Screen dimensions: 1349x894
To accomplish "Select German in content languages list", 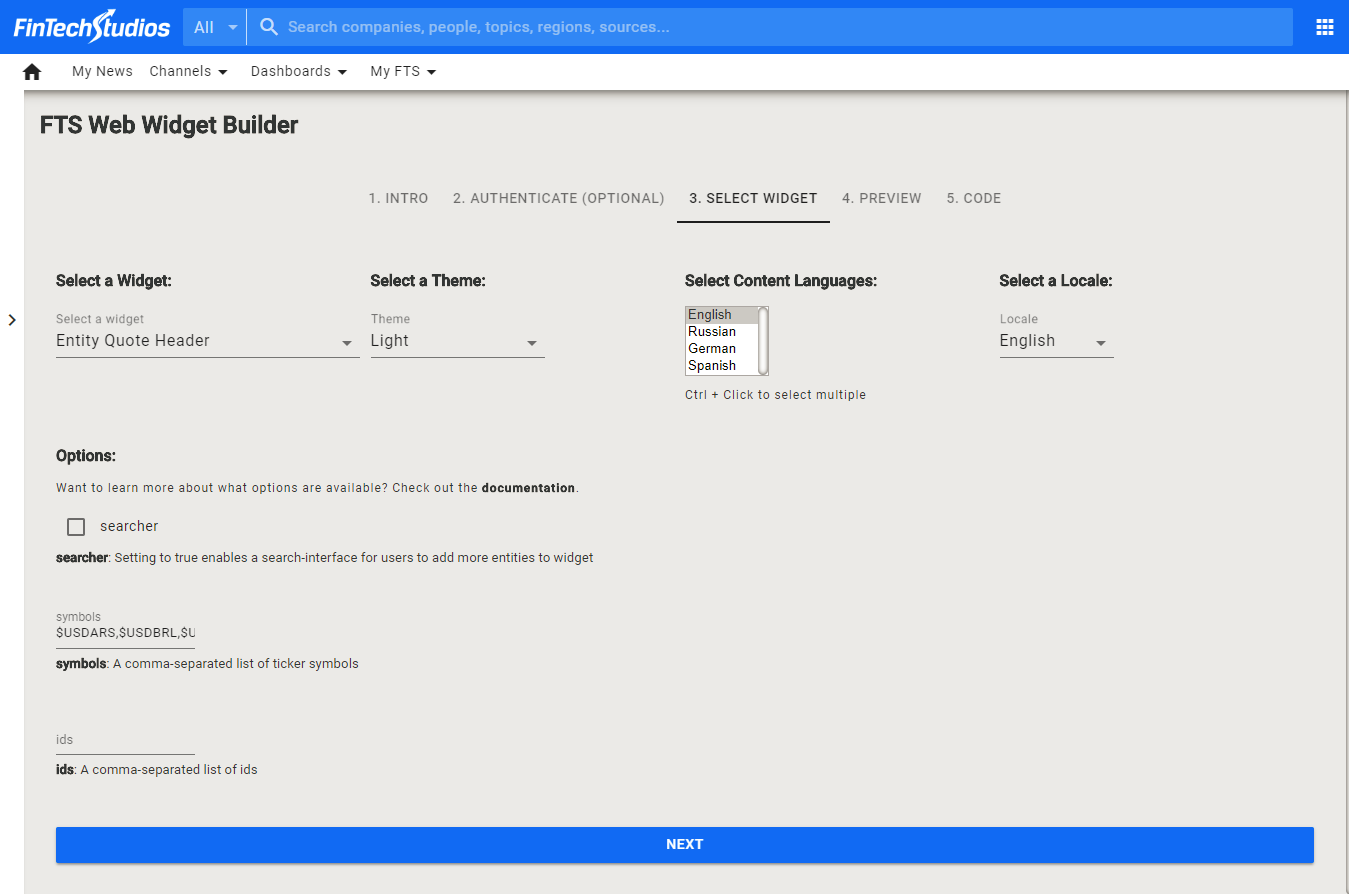I will pyautogui.click(x=721, y=349).
